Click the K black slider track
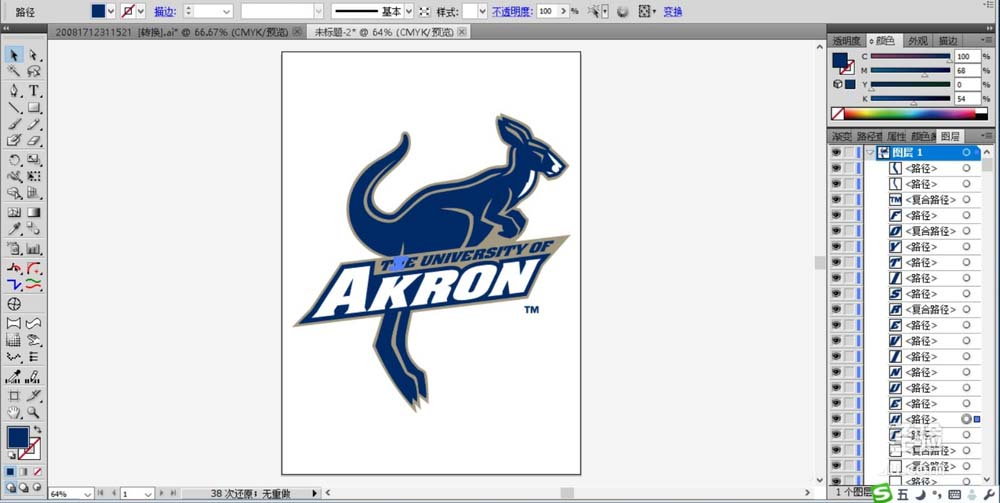 pos(911,98)
